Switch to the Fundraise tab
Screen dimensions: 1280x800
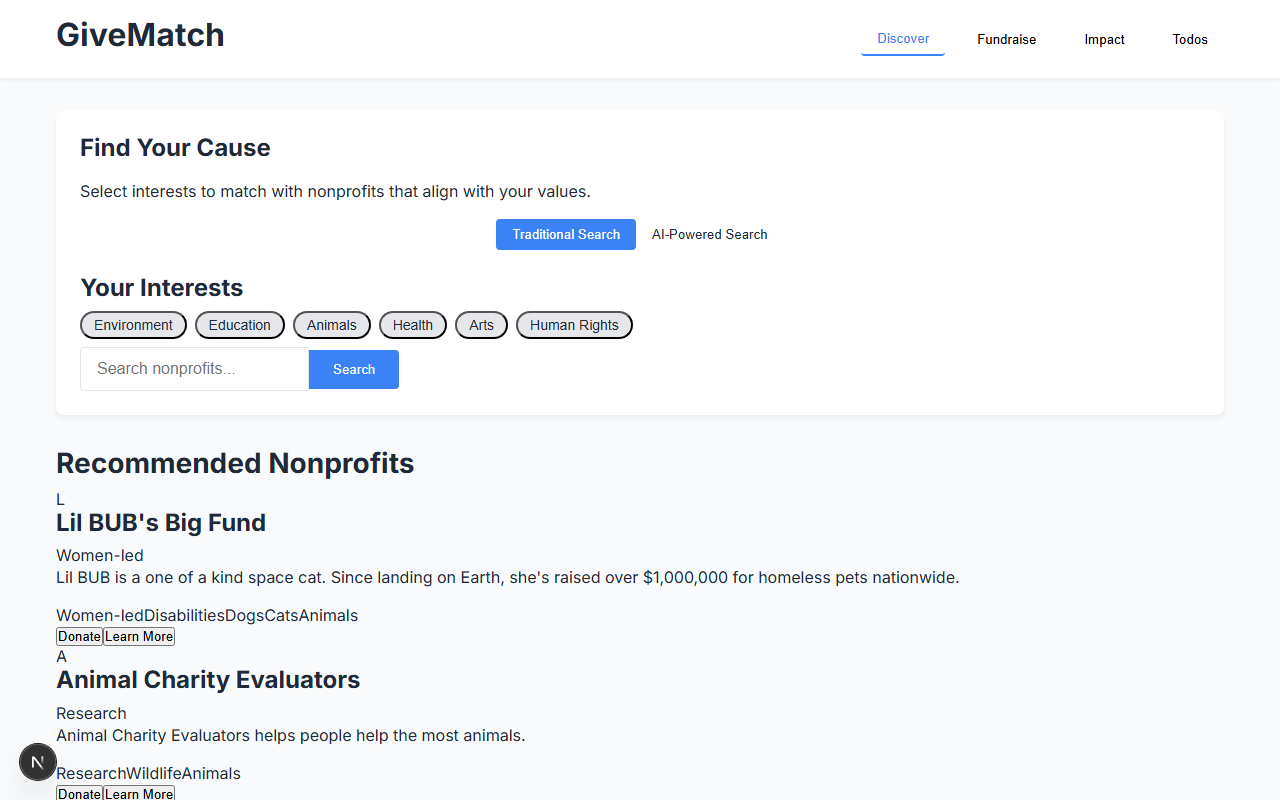point(1006,39)
